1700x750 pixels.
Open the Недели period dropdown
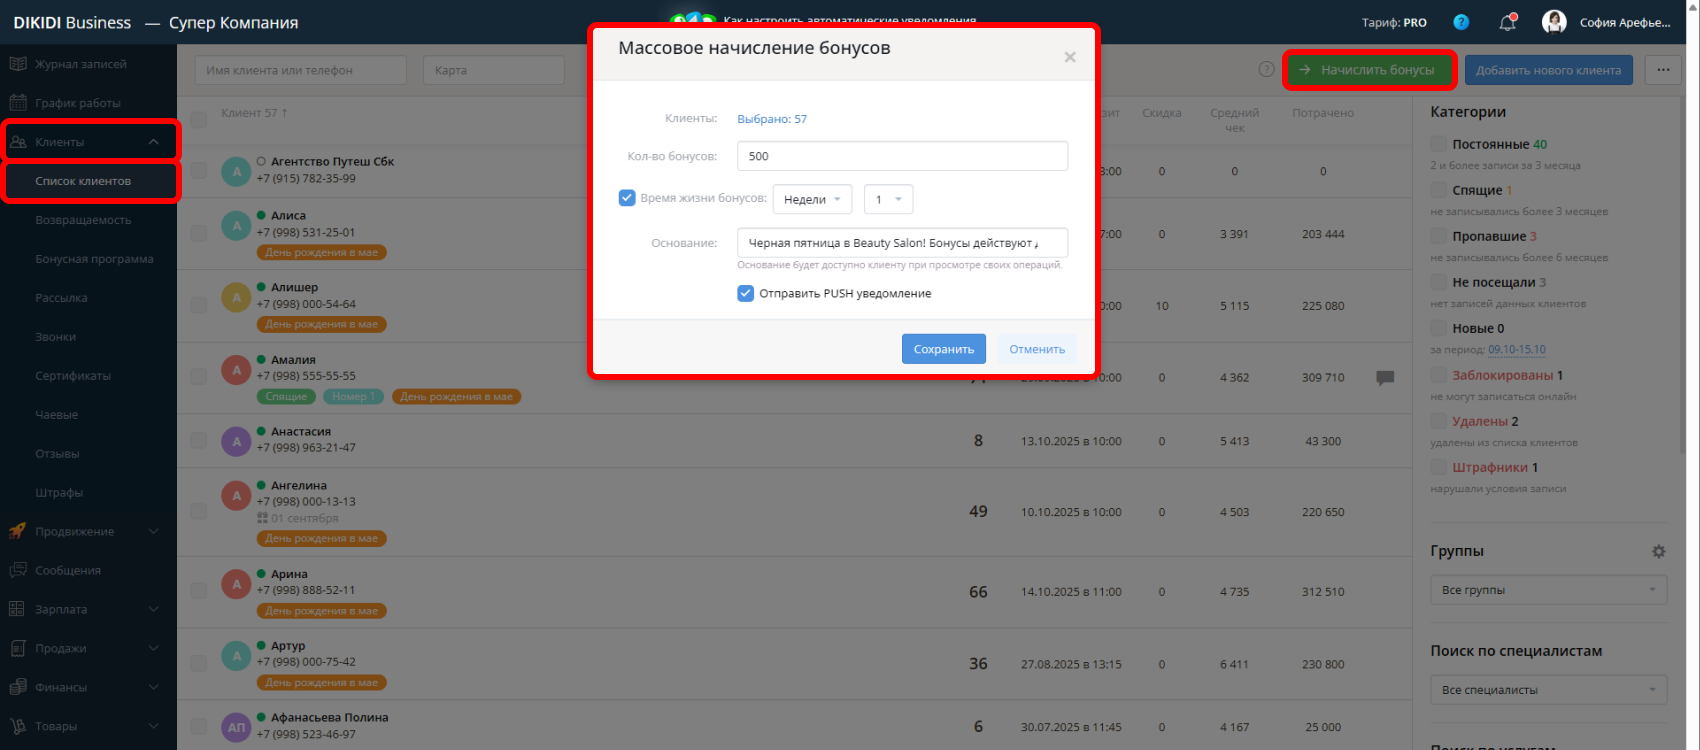click(x=812, y=199)
